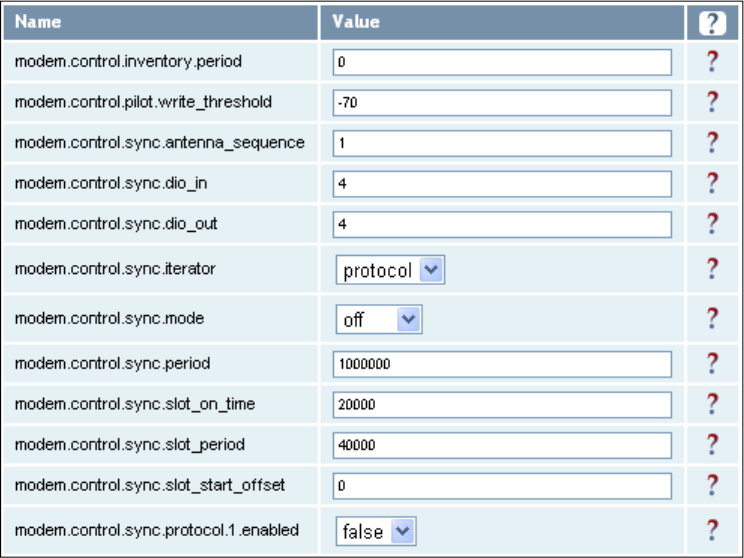Open help for sync.dio_in row
The image size is (744, 558).
point(712,183)
